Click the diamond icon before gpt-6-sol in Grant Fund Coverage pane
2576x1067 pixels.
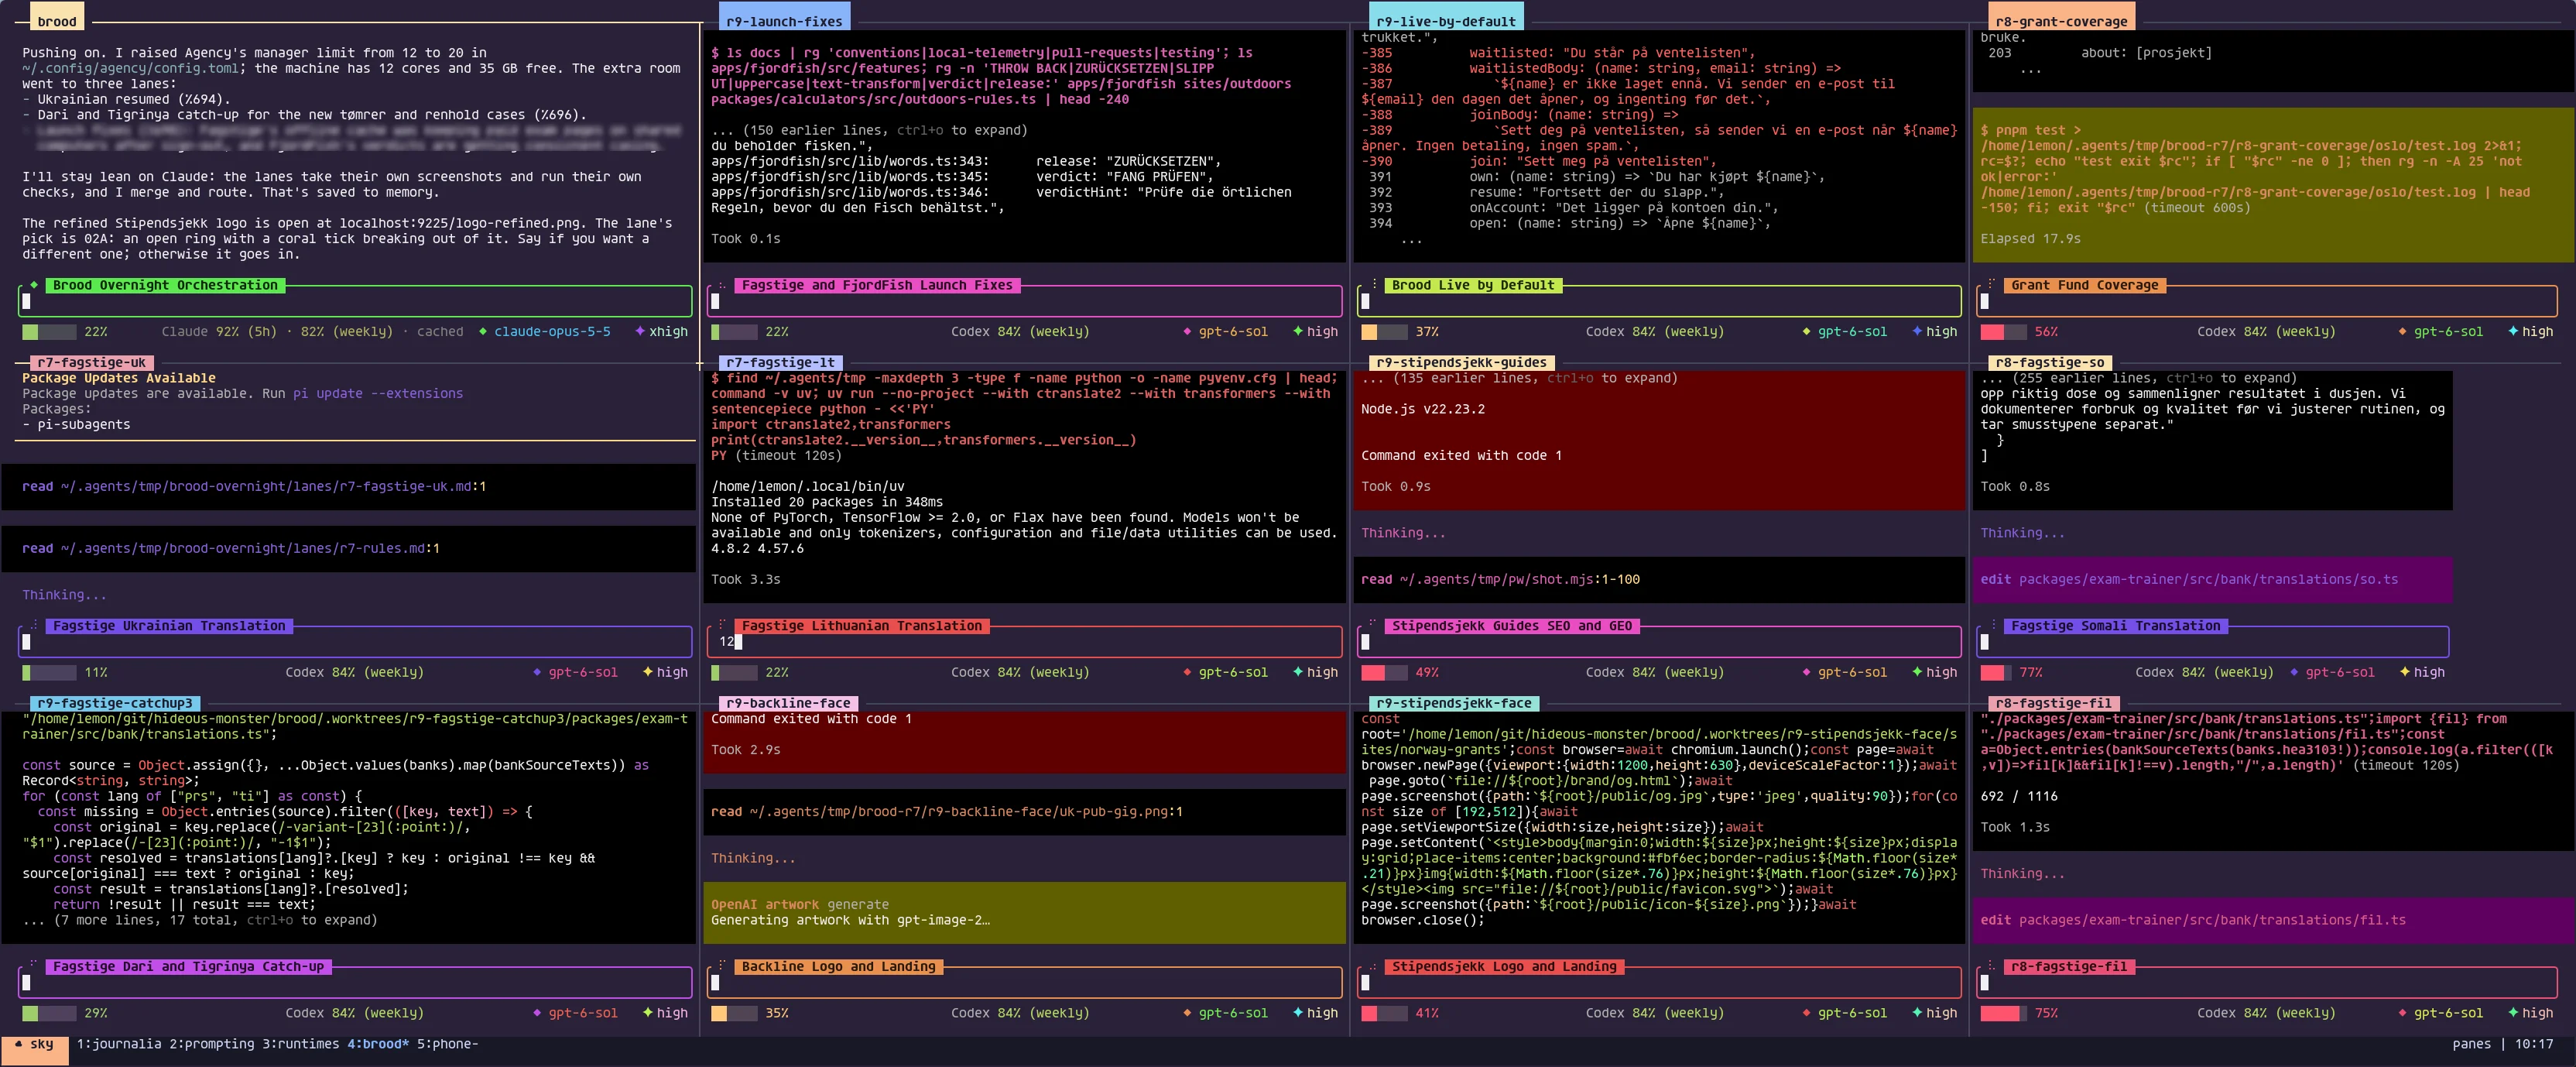point(2402,332)
